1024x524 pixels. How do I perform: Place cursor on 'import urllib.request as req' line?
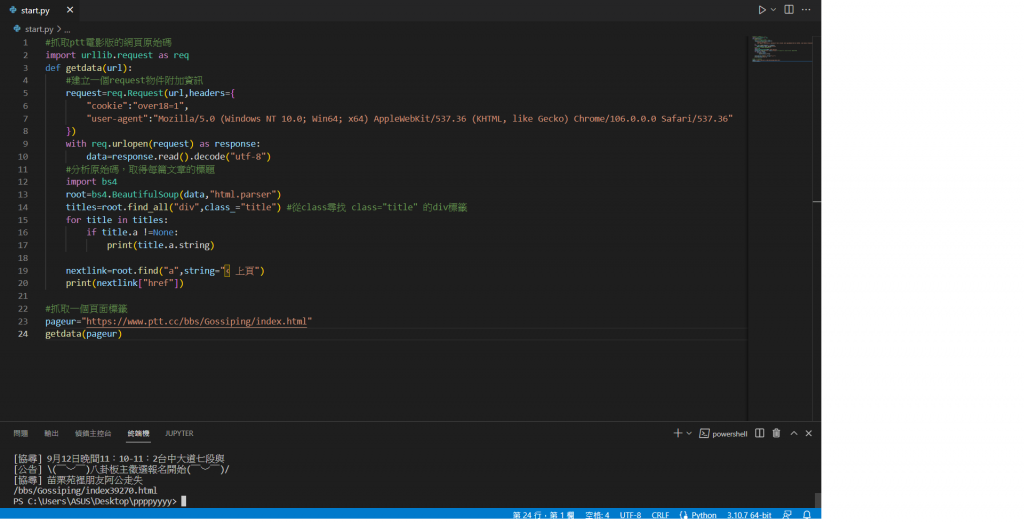(x=117, y=56)
